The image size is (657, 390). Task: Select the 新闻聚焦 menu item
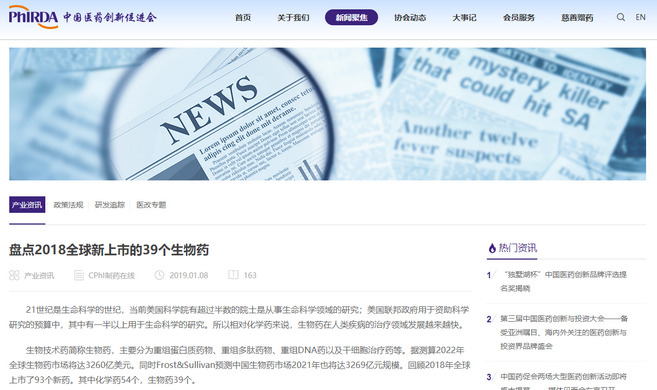352,18
